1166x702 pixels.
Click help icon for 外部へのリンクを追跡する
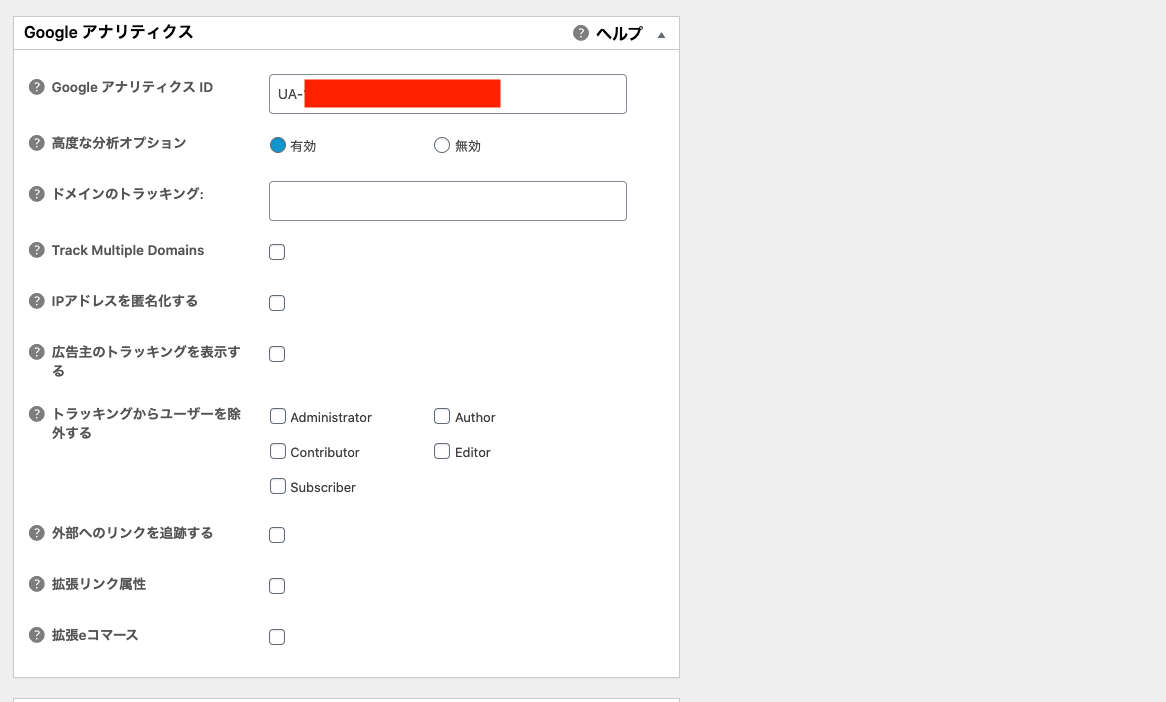coord(36,533)
